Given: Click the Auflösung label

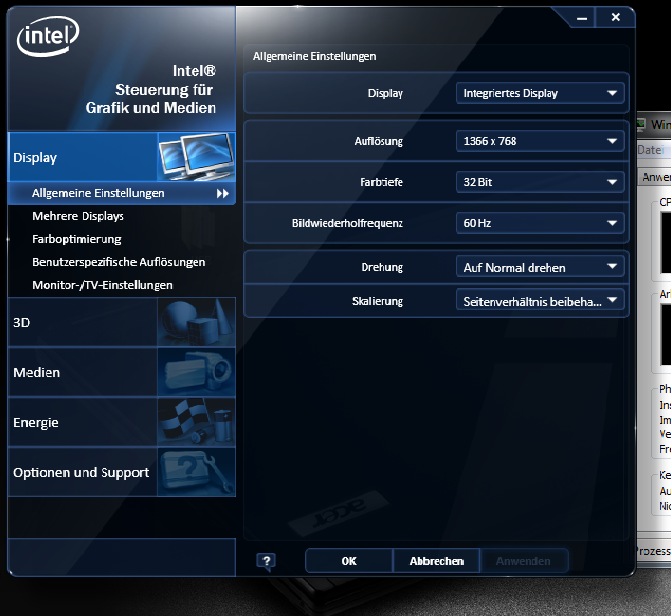Looking at the screenshot, I should (378, 141).
